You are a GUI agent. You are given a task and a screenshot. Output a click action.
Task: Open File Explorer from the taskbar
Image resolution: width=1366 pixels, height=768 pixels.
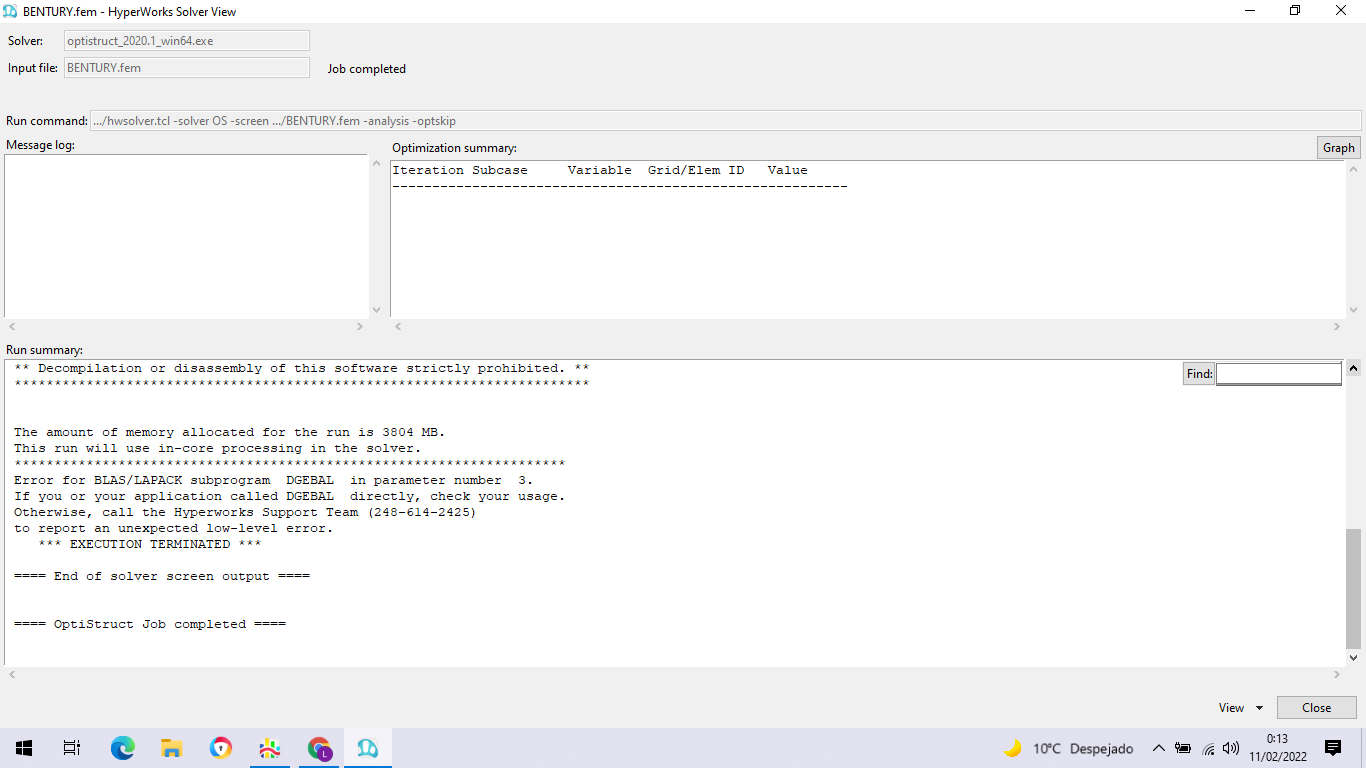click(171, 748)
